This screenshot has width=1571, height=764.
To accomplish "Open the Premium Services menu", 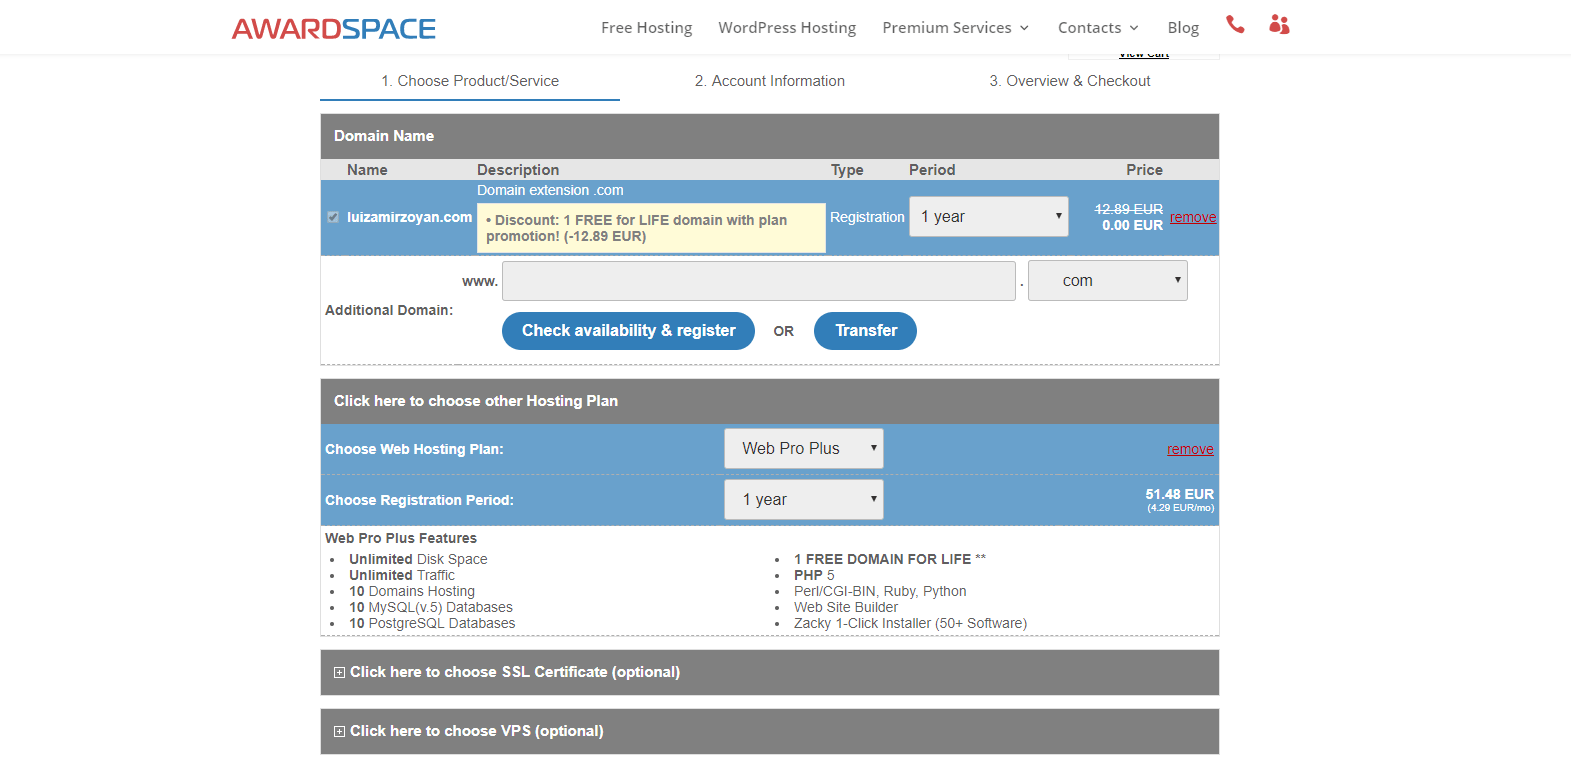I will pos(955,28).
